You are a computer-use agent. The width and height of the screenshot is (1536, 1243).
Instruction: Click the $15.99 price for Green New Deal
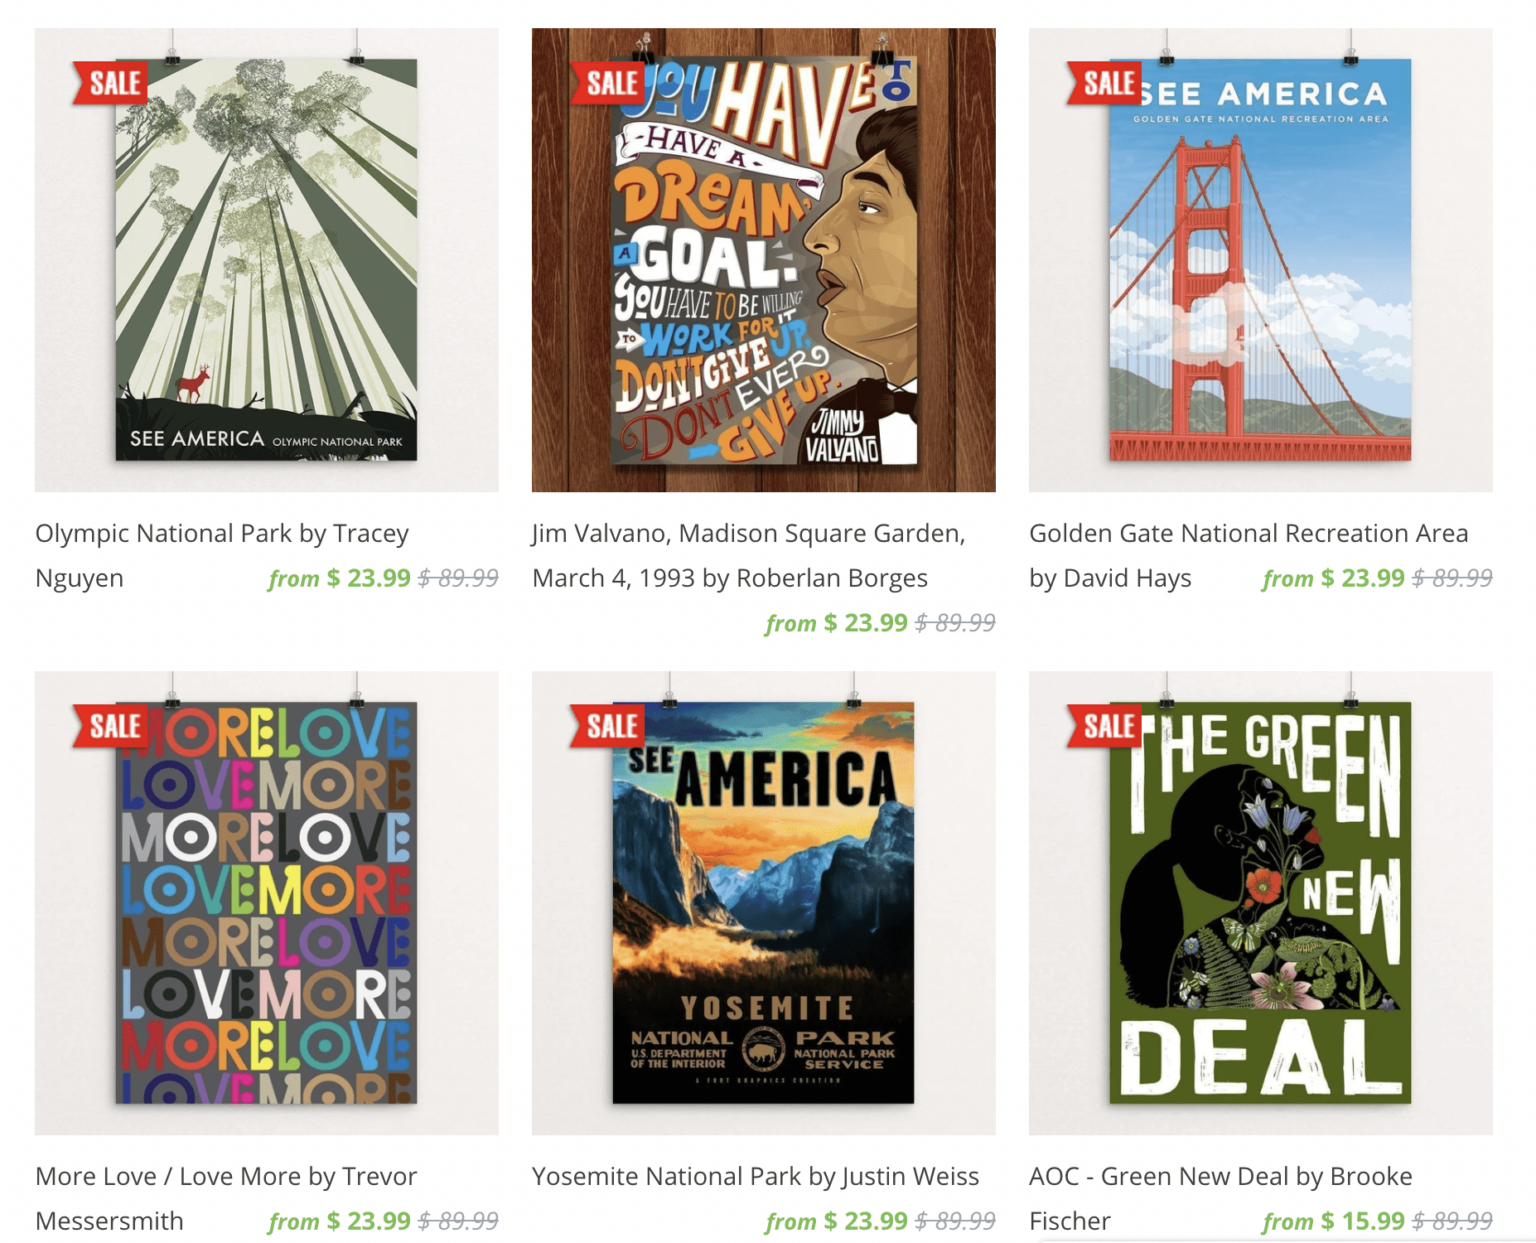[x=1362, y=1221]
